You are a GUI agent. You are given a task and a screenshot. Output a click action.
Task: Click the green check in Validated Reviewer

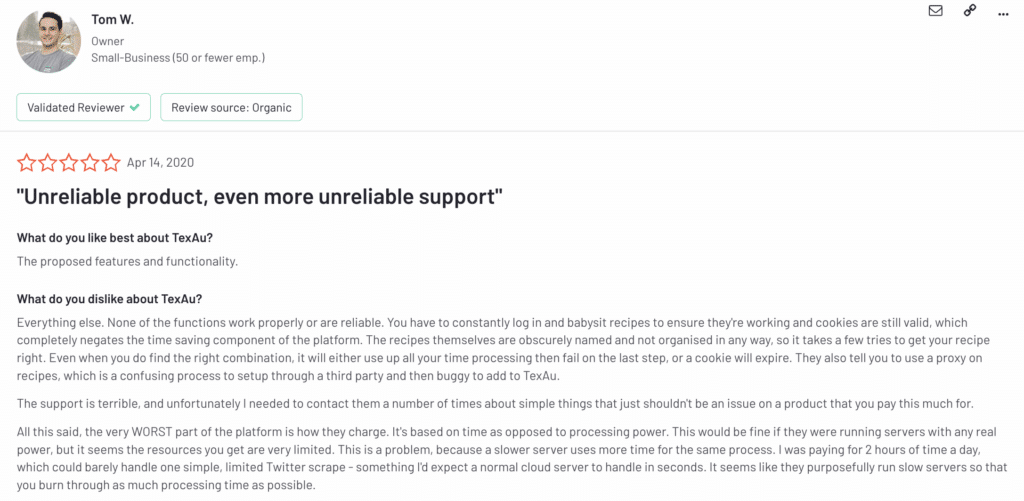(135, 107)
